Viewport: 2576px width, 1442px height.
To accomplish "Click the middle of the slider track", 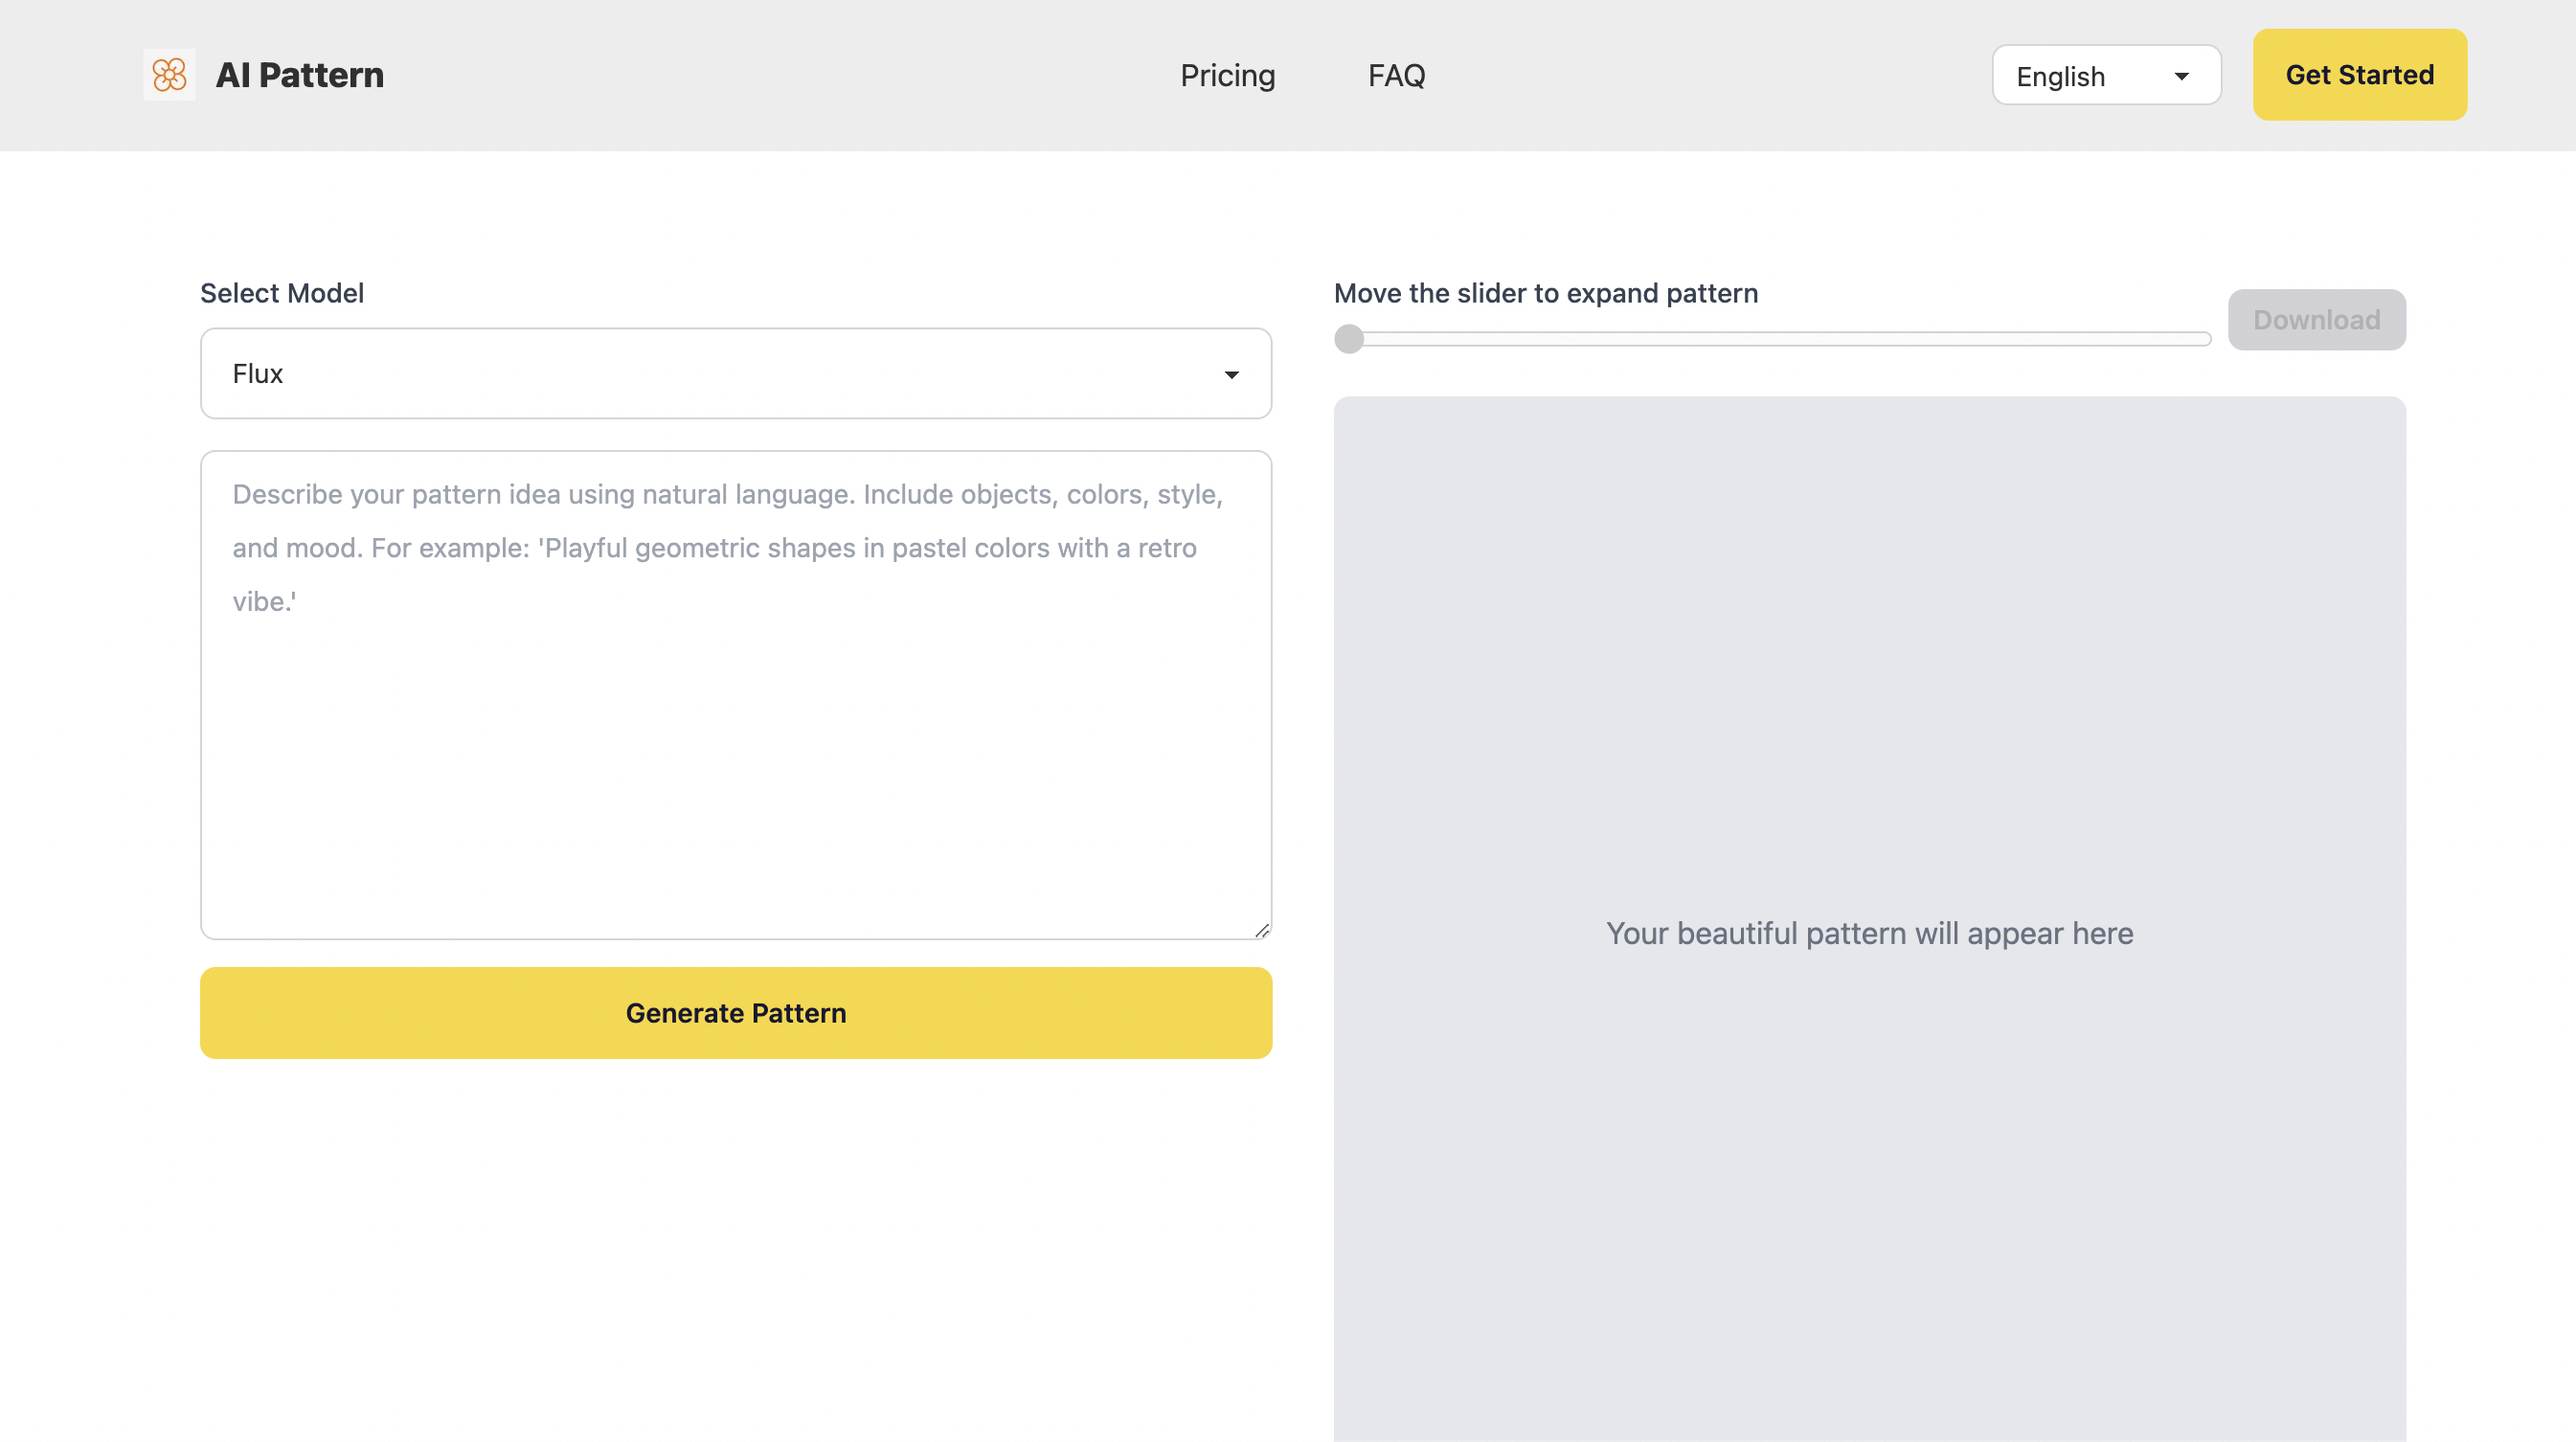I will click(1772, 339).
